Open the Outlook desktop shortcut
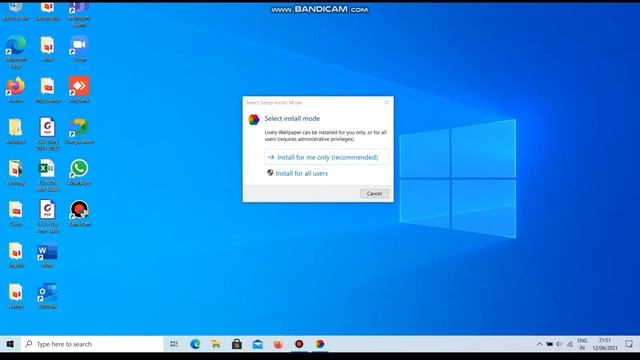The image size is (640, 360). click(x=47, y=296)
